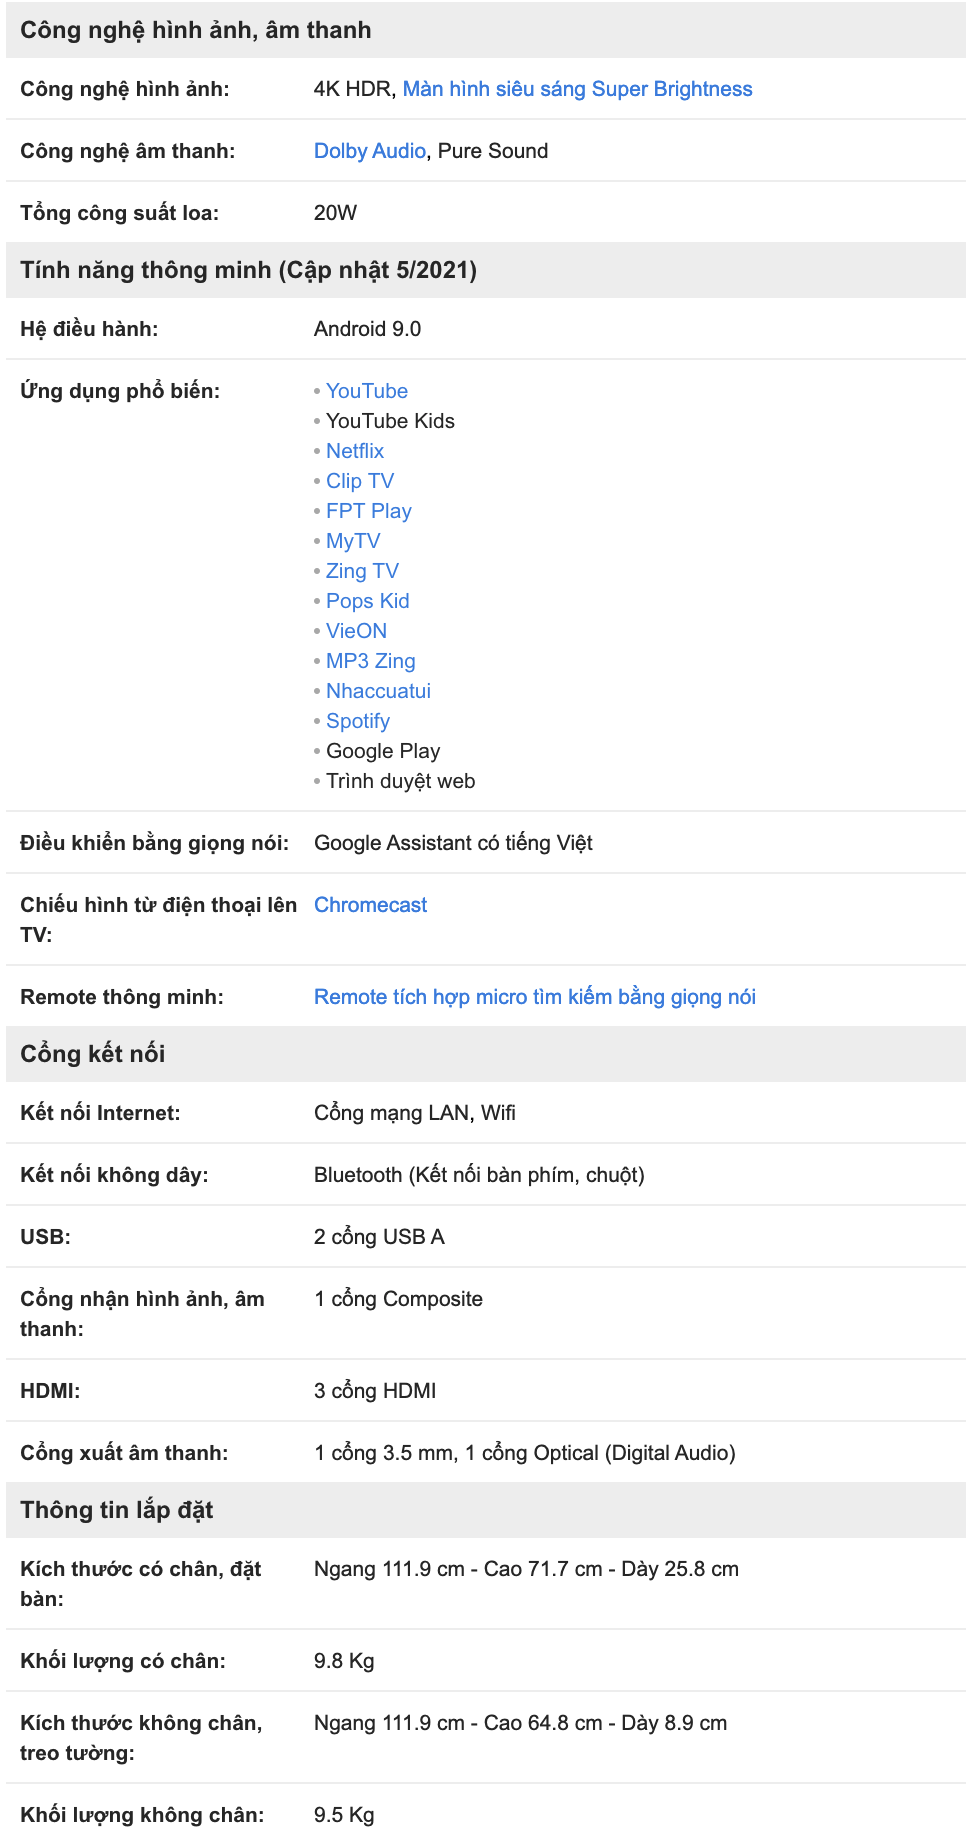Select the Nhaccuatui link
Viewport: 974px width, 1838px height.
(x=378, y=691)
